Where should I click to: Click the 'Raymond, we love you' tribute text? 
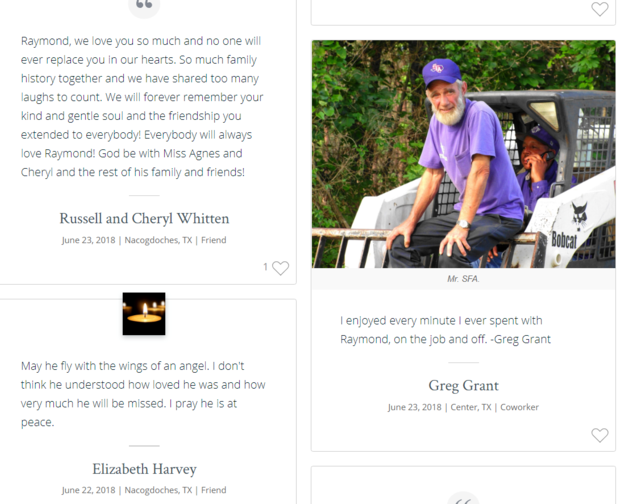pos(142,107)
